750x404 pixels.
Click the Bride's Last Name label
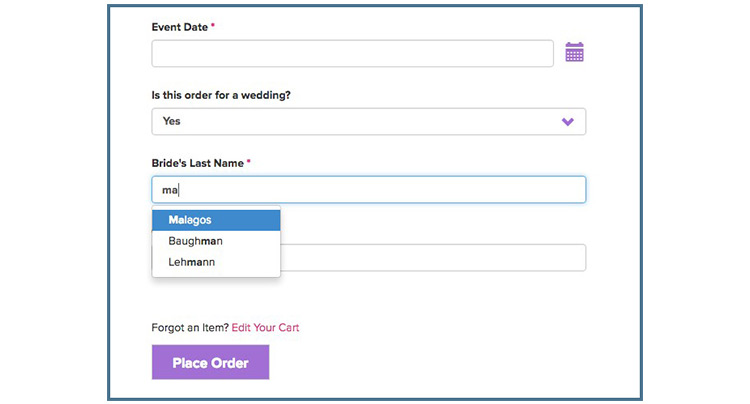pyautogui.click(x=198, y=163)
